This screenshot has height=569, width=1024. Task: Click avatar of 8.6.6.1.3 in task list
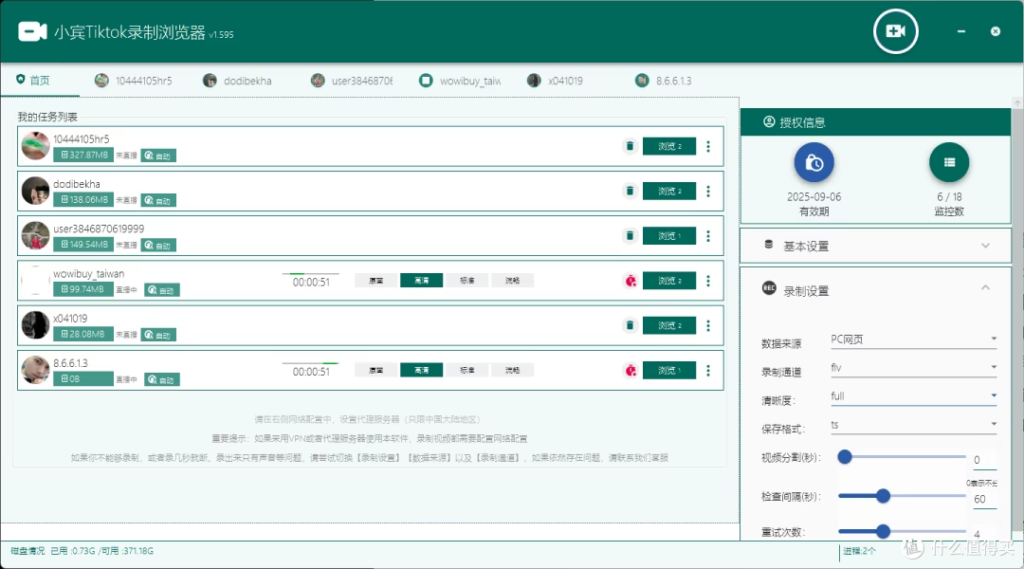[35, 370]
